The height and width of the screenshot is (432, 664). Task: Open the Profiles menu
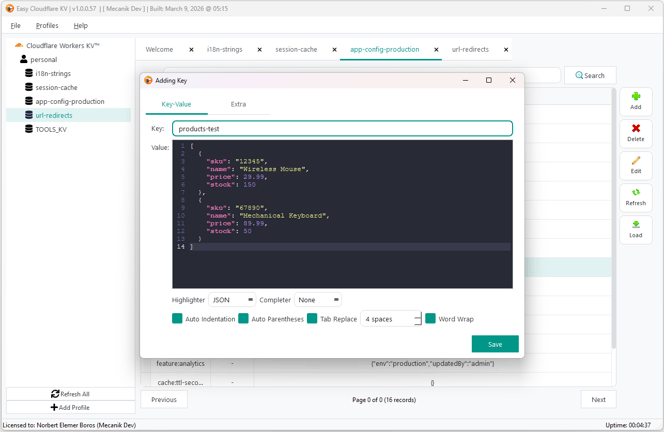click(47, 25)
